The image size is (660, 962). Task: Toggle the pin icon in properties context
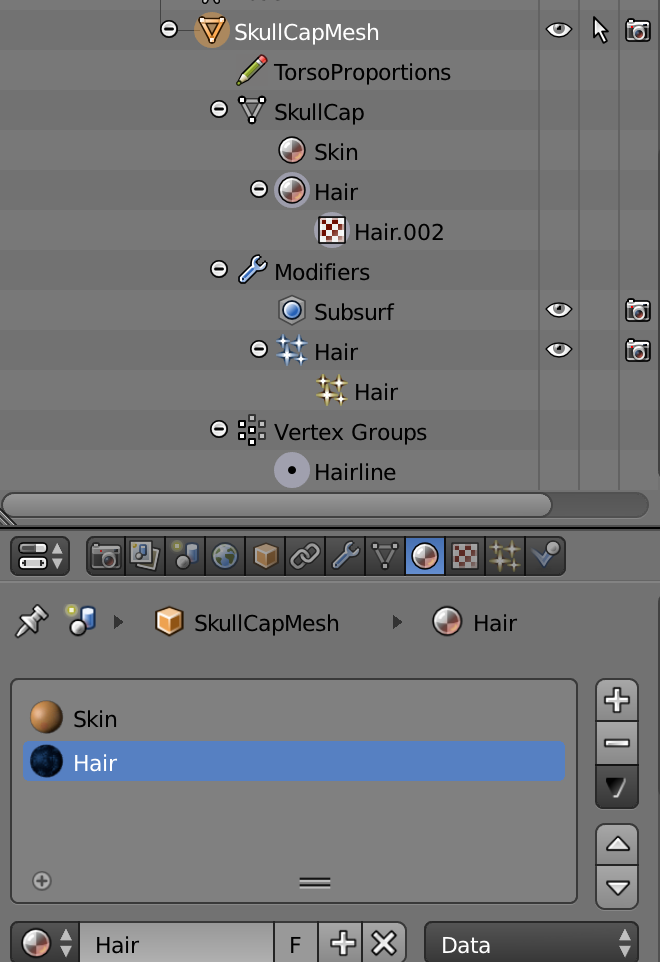[32, 621]
